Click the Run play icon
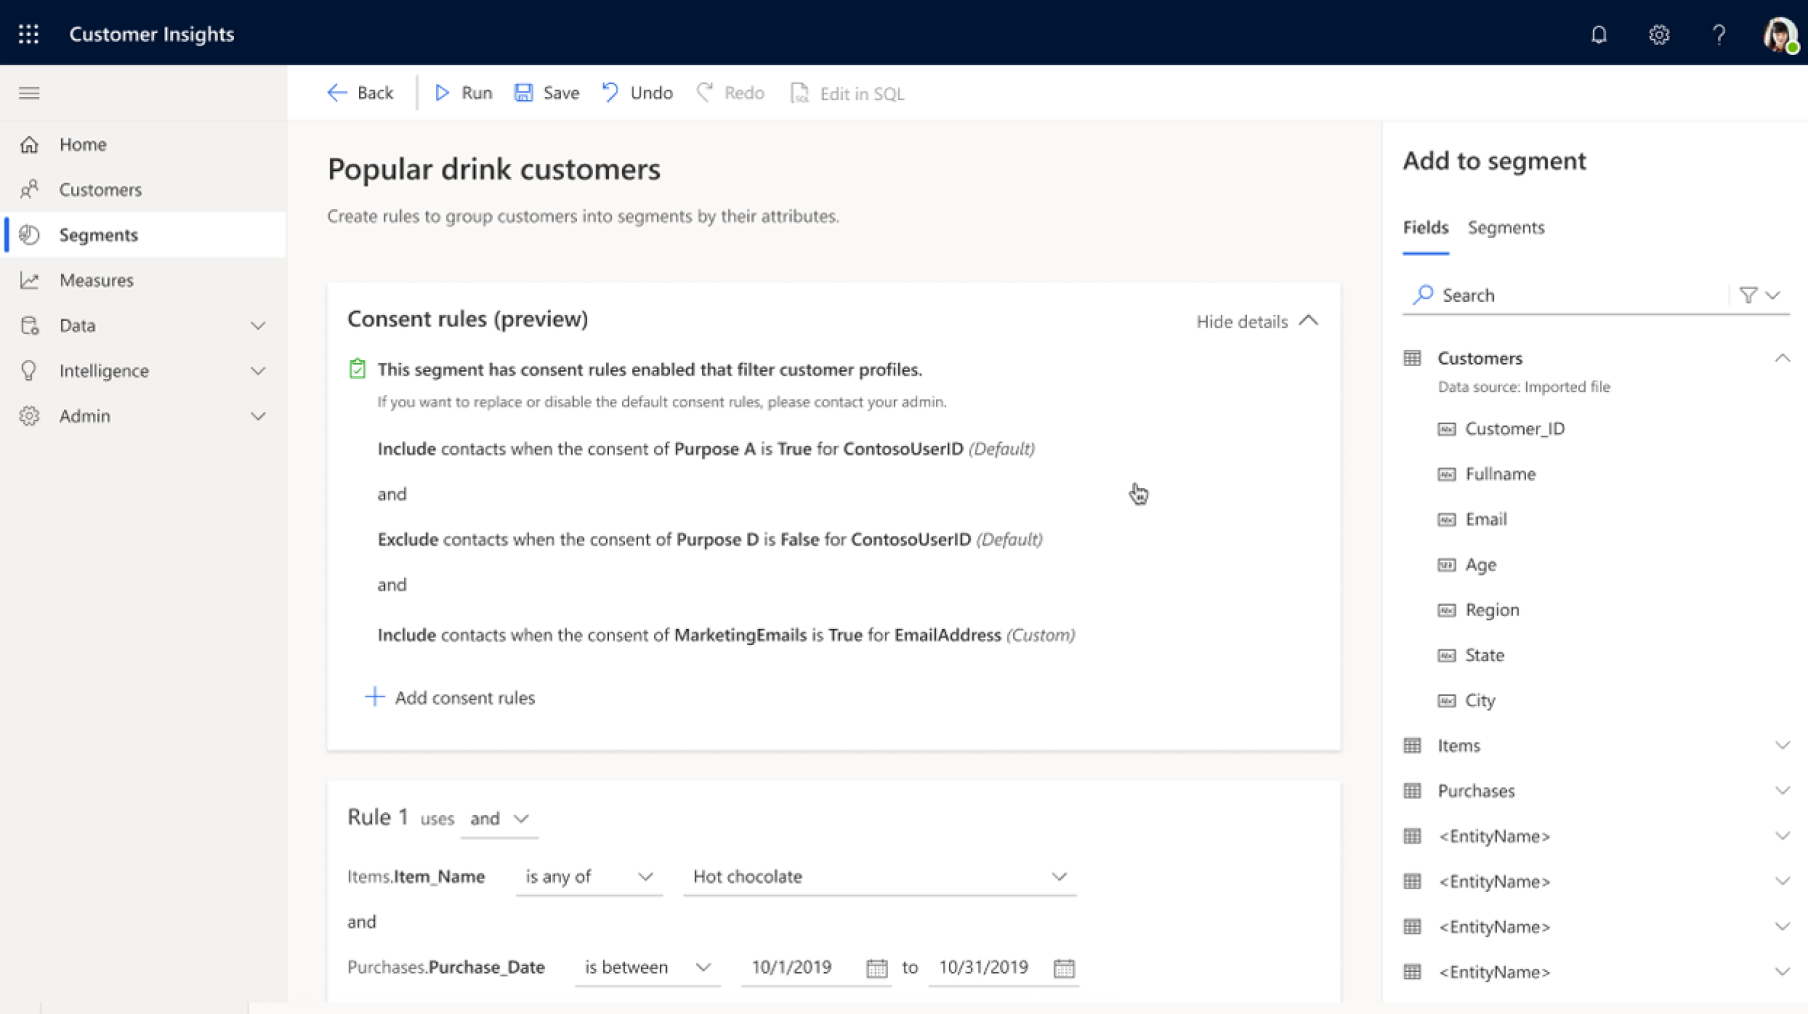 [442, 93]
